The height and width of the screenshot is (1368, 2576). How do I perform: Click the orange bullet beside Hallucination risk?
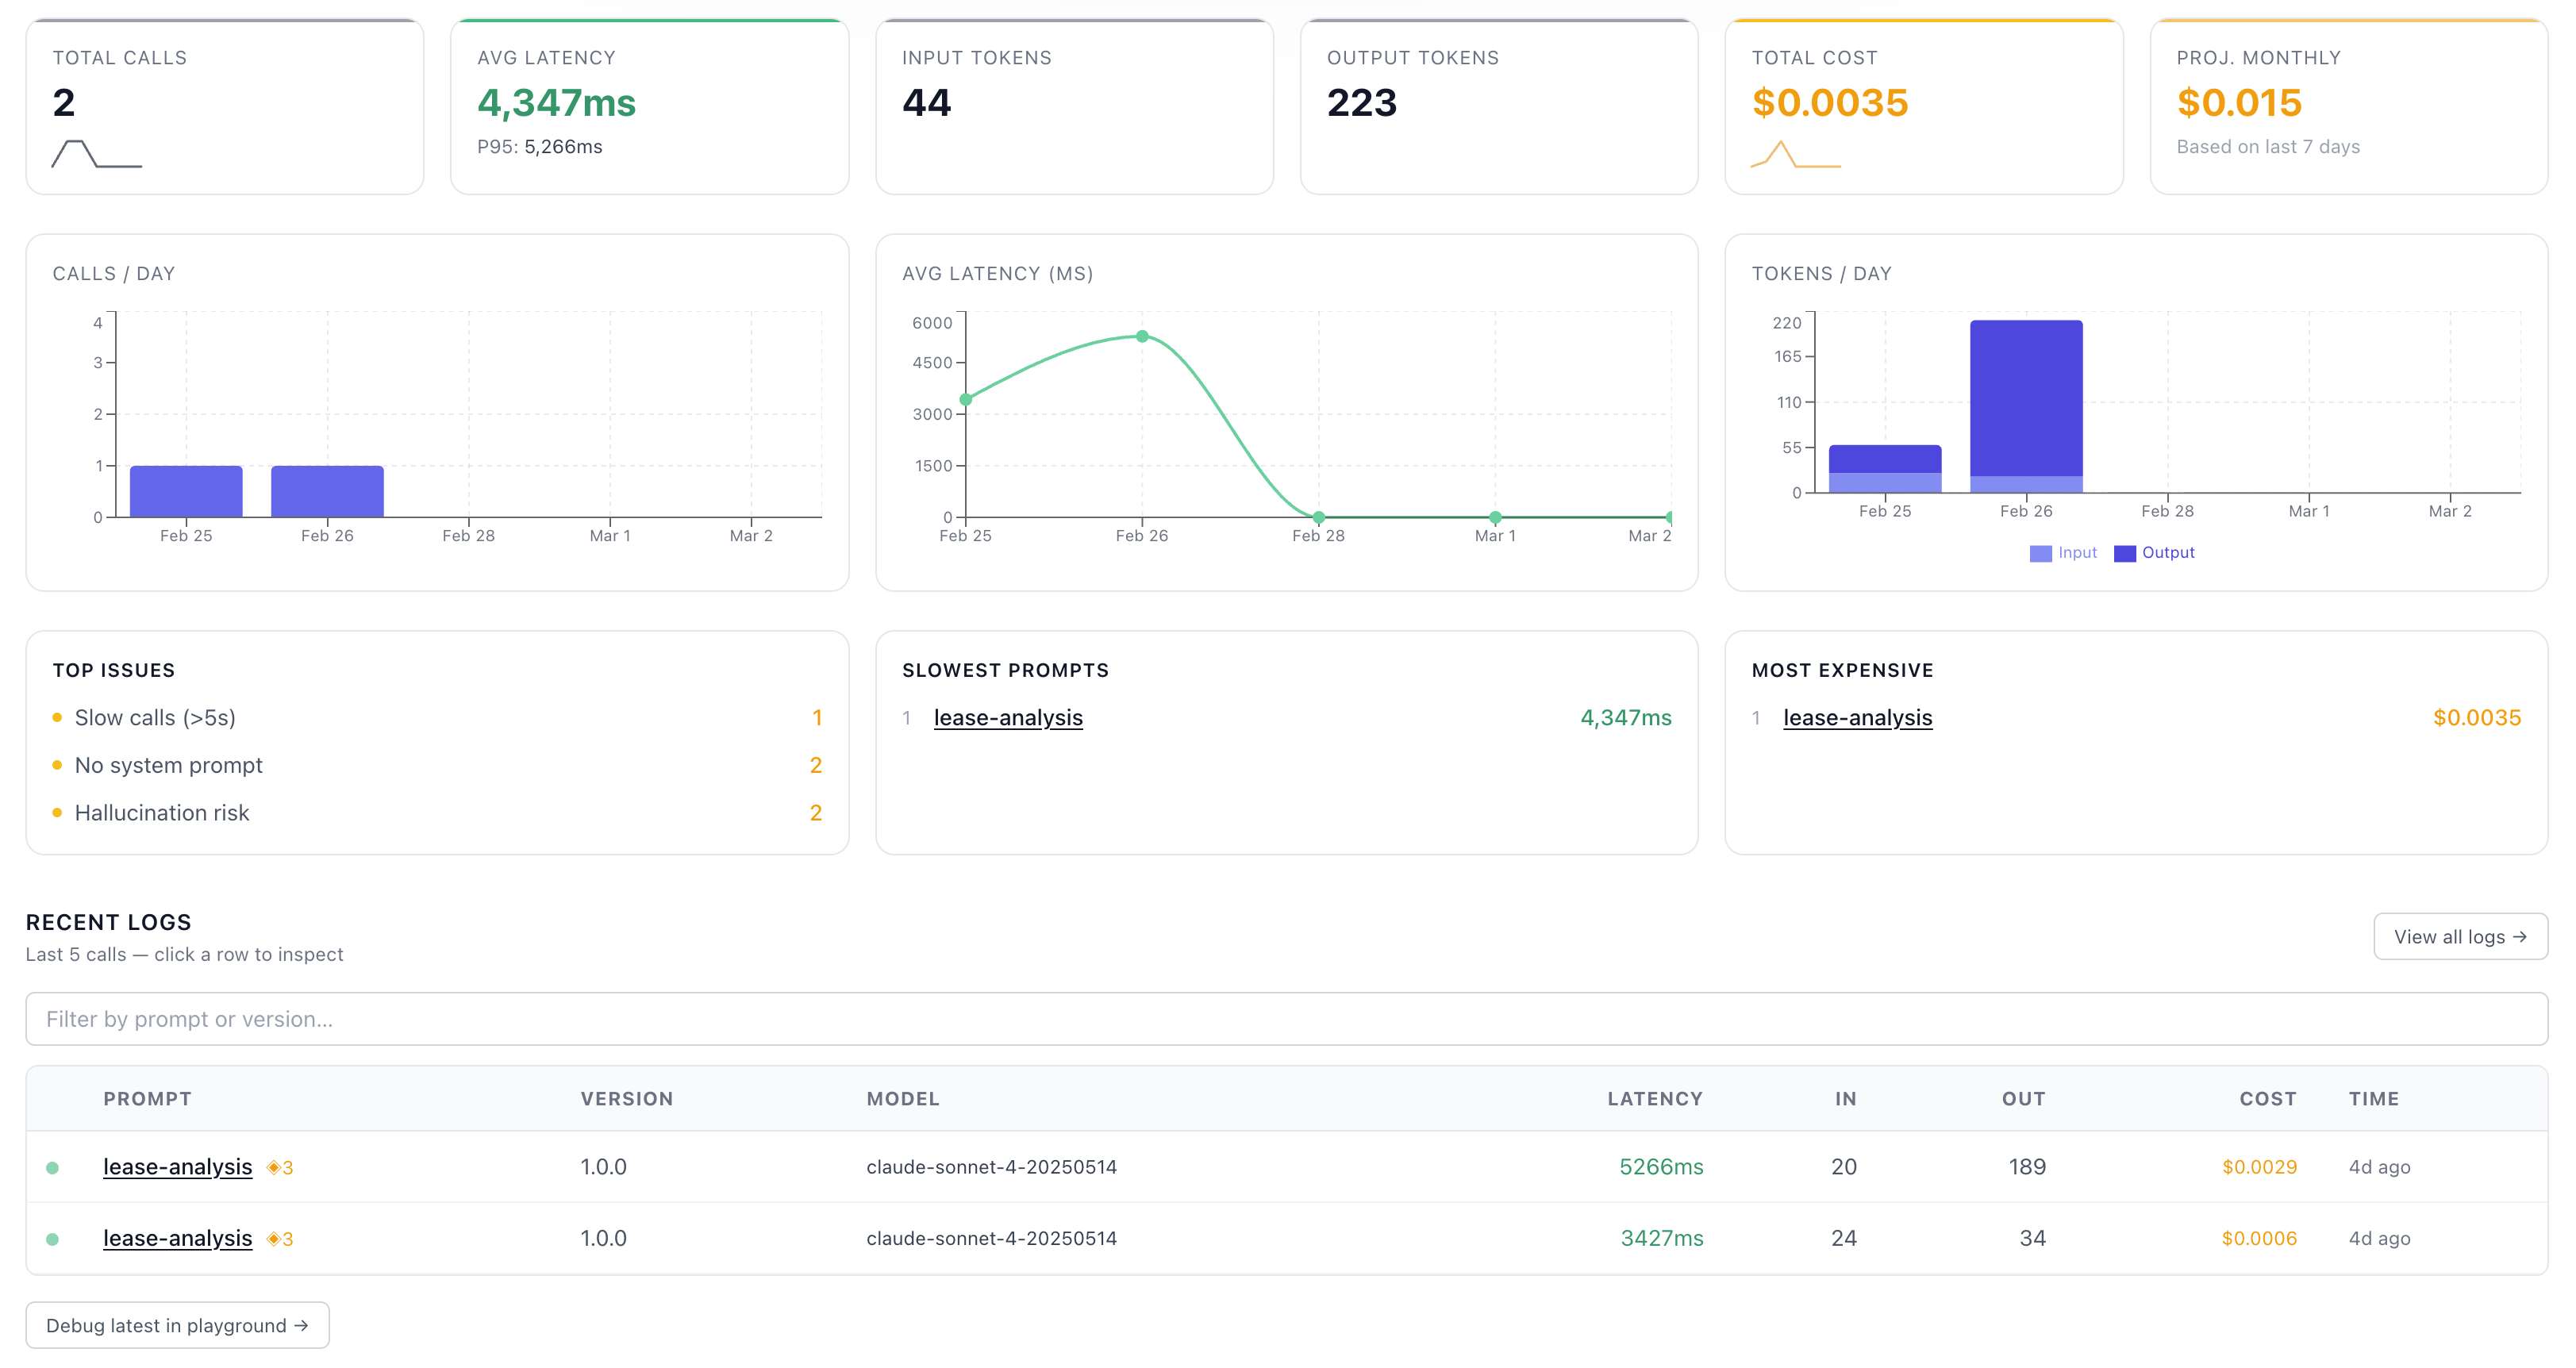pyautogui.click(x=57, y=813)
